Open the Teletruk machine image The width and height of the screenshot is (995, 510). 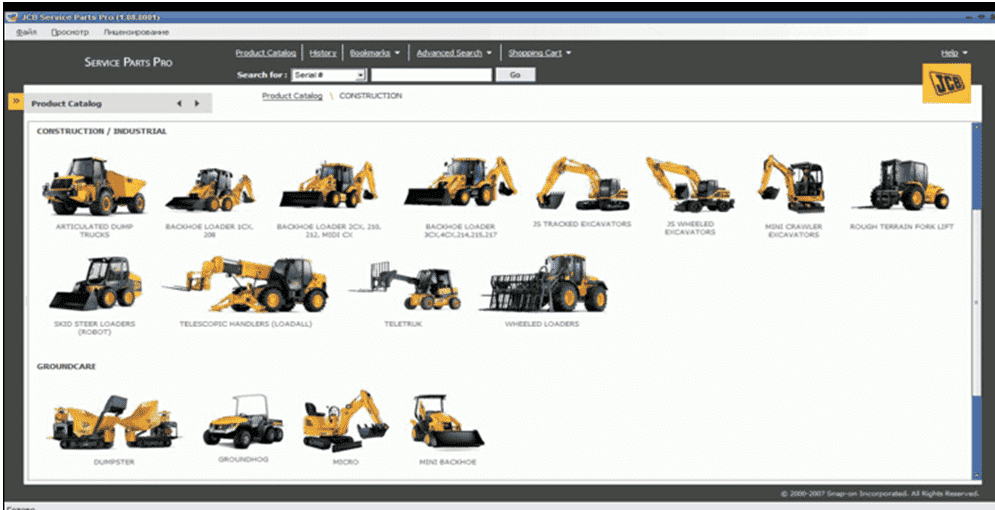405,286
